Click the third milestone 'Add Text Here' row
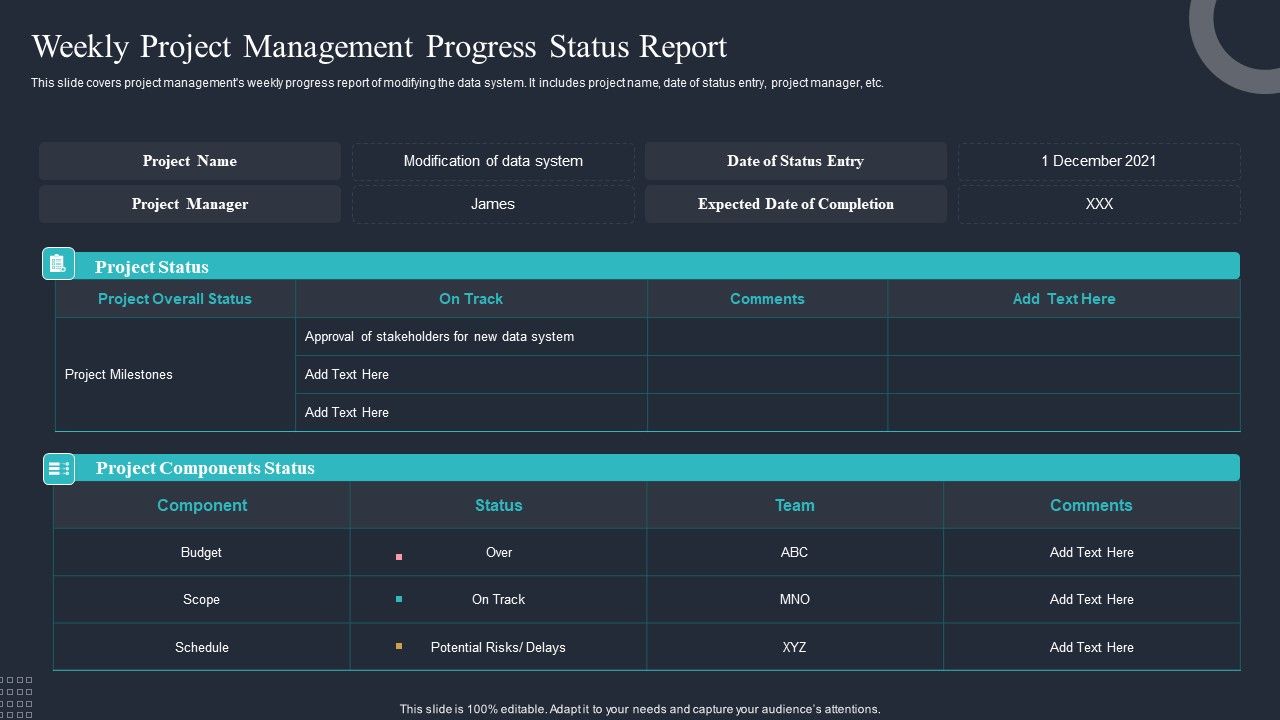This screenshot has height=720, width=1280. click(x=471, y=412)
